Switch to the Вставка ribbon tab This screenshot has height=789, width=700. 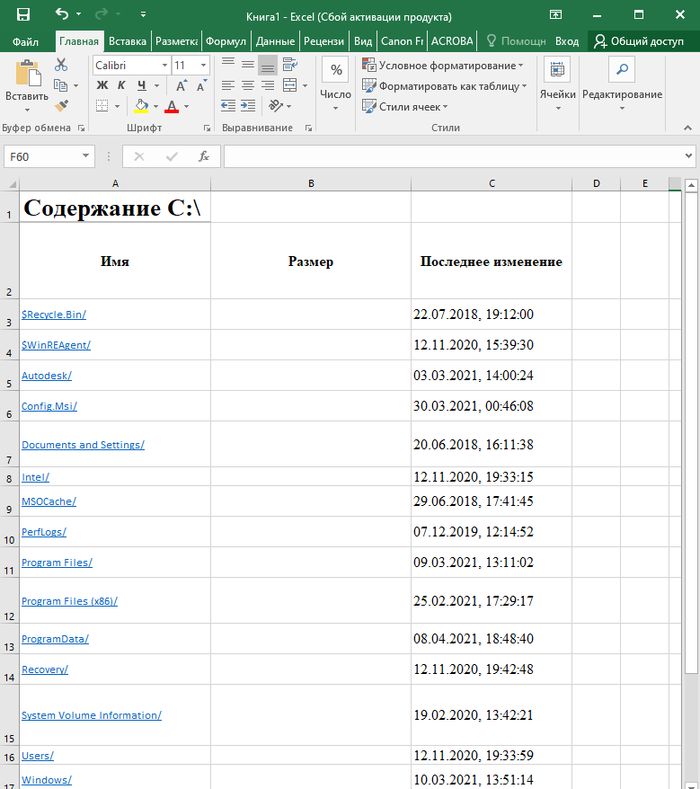[x=127, y=41]
